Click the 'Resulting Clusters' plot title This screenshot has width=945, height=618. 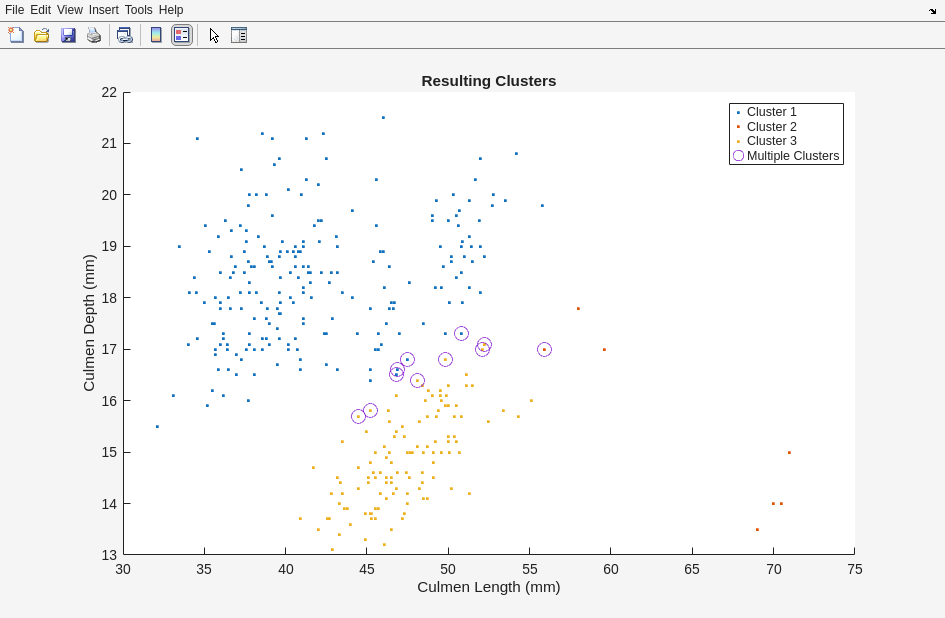tap(488, 81)
